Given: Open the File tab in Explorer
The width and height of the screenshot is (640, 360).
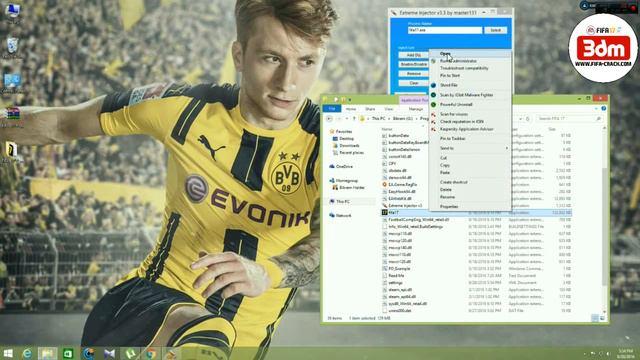Looking at the screenshot, I should coord(332,109).
